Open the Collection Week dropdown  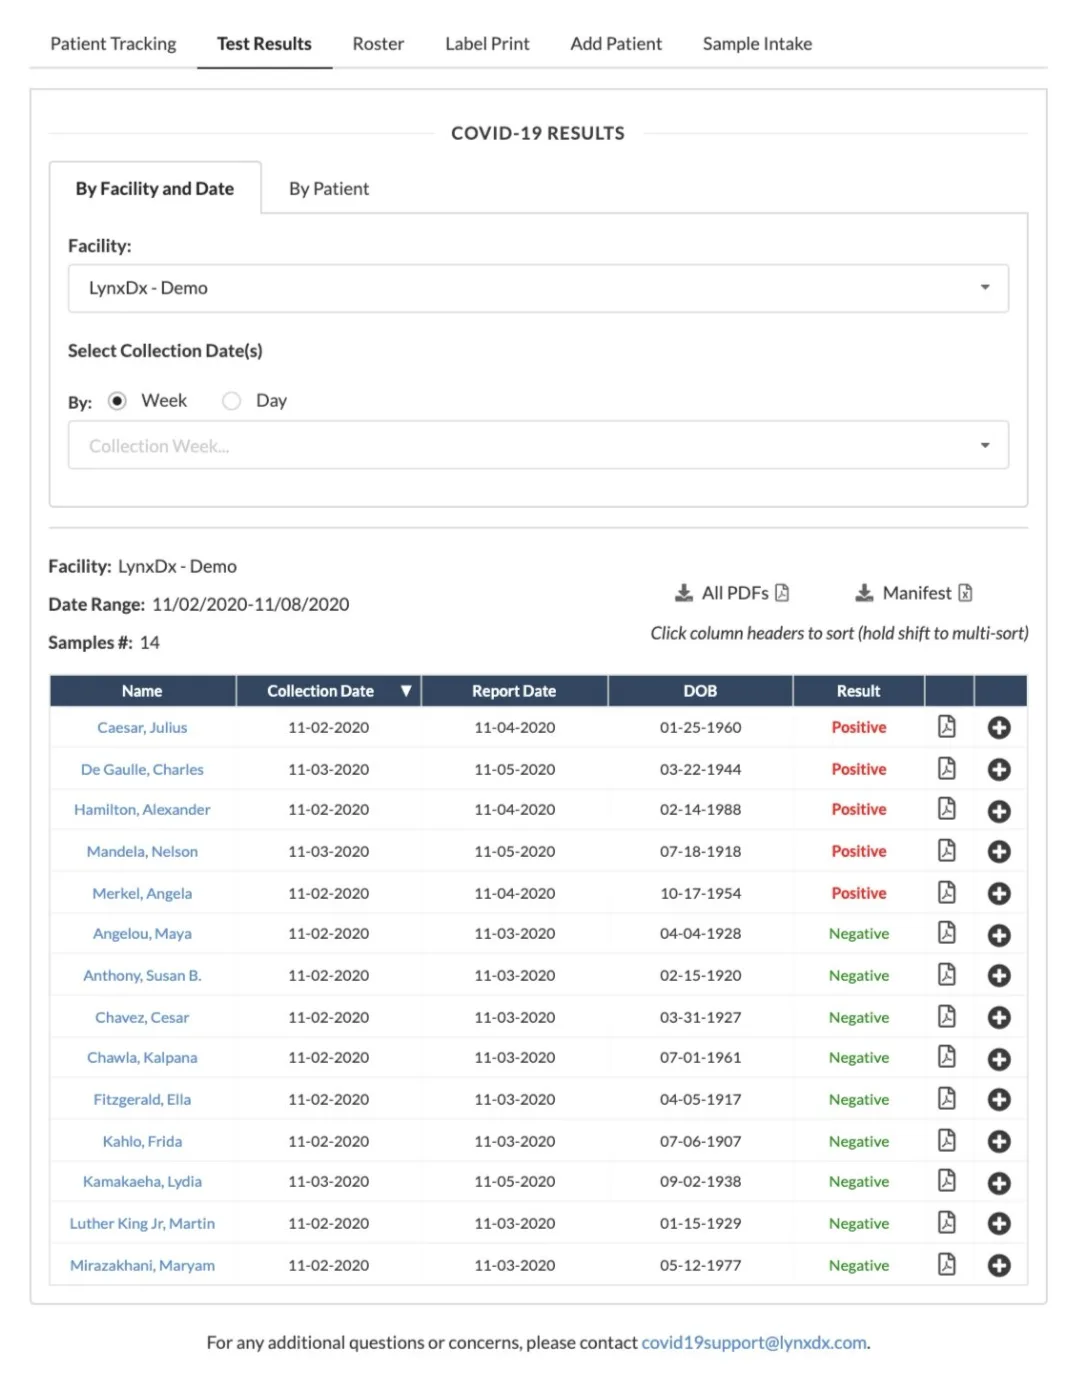(x=986, y=444)
